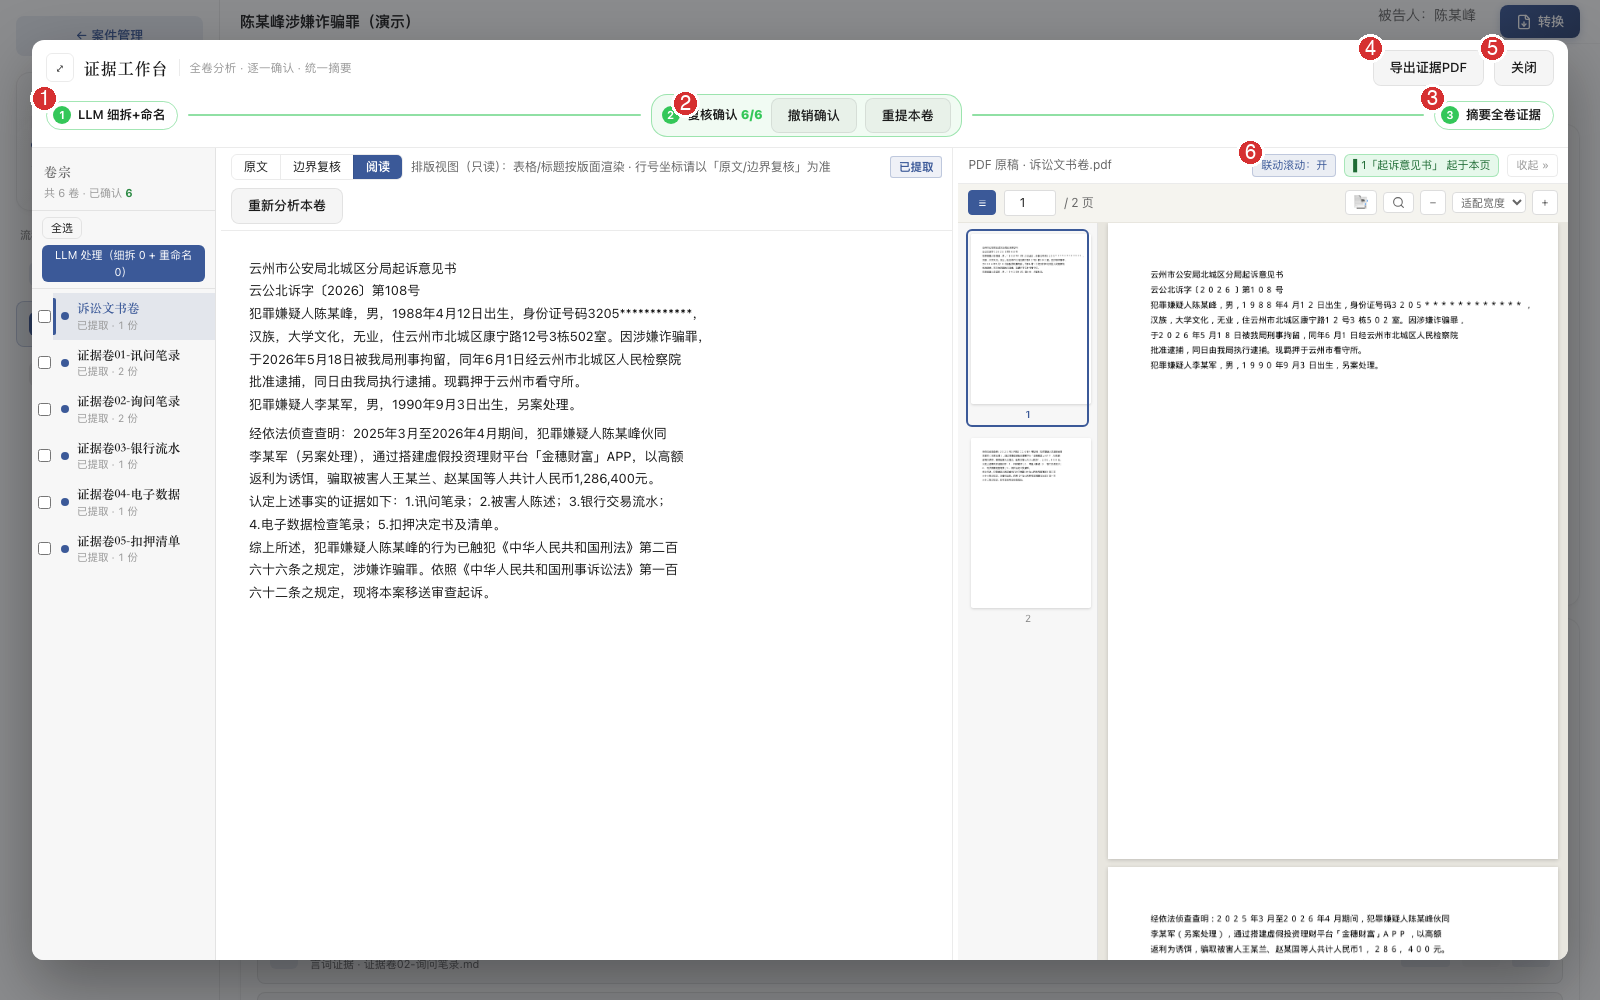The height and width of the screenshot is (1000, 1600).
Task: Open PDF page 1 thumbnail
Action: 1027,328
